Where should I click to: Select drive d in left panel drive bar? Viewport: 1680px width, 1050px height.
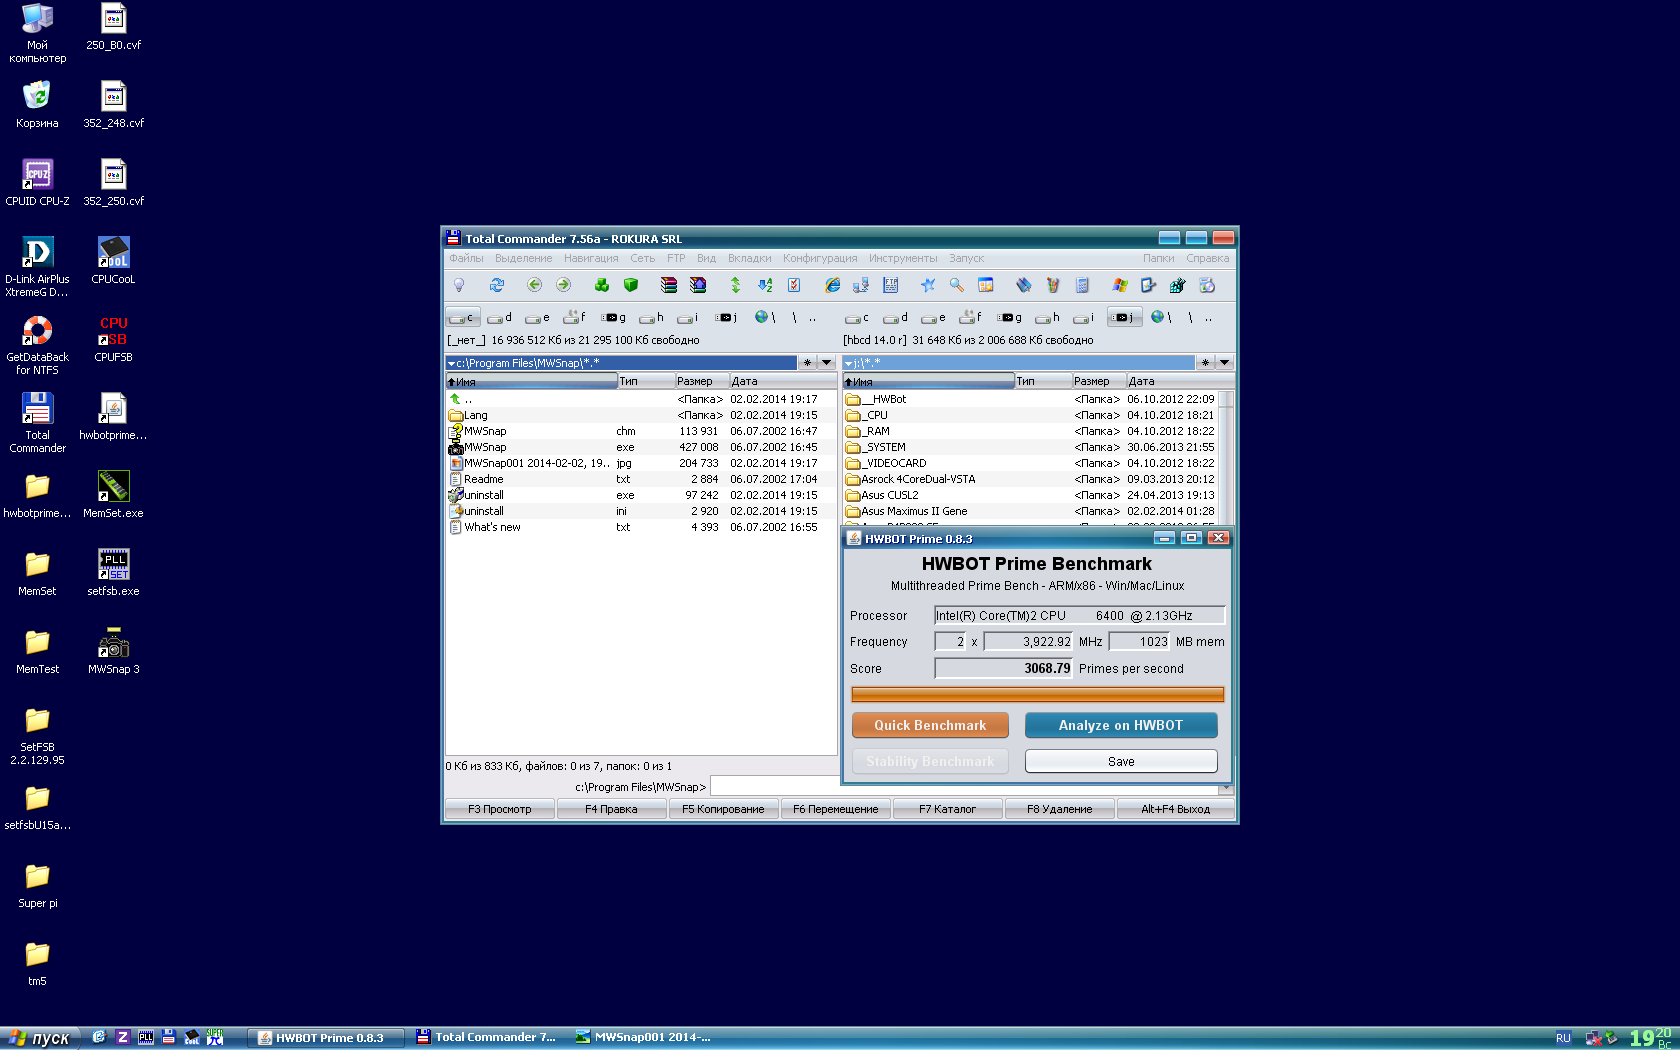[x=500, y=318]
